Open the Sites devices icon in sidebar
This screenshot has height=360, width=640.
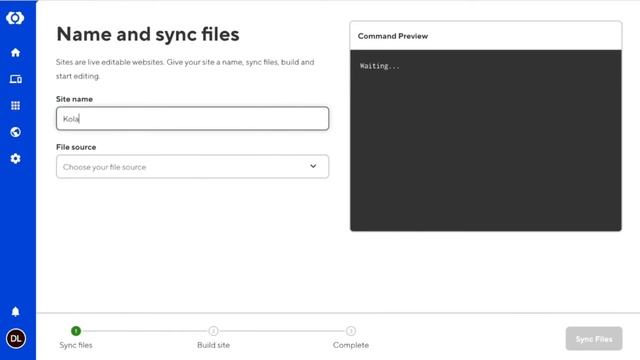click(x=16, y=79)
